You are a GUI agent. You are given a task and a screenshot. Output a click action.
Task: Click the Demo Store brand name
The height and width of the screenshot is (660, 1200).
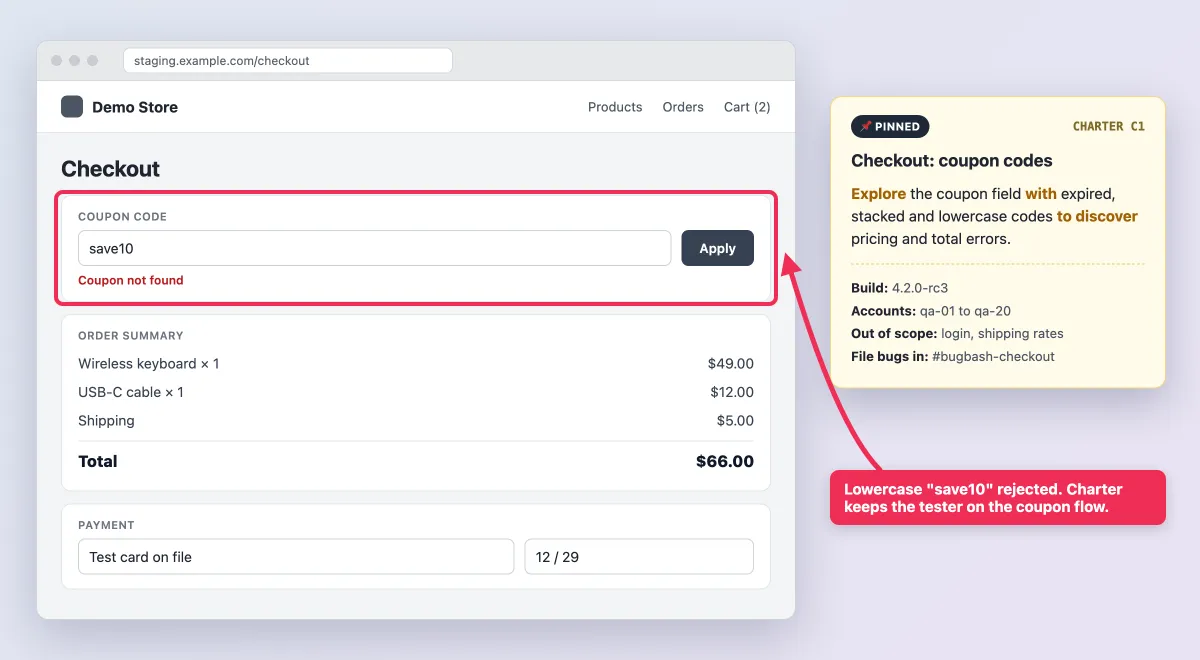pos(135,107)
